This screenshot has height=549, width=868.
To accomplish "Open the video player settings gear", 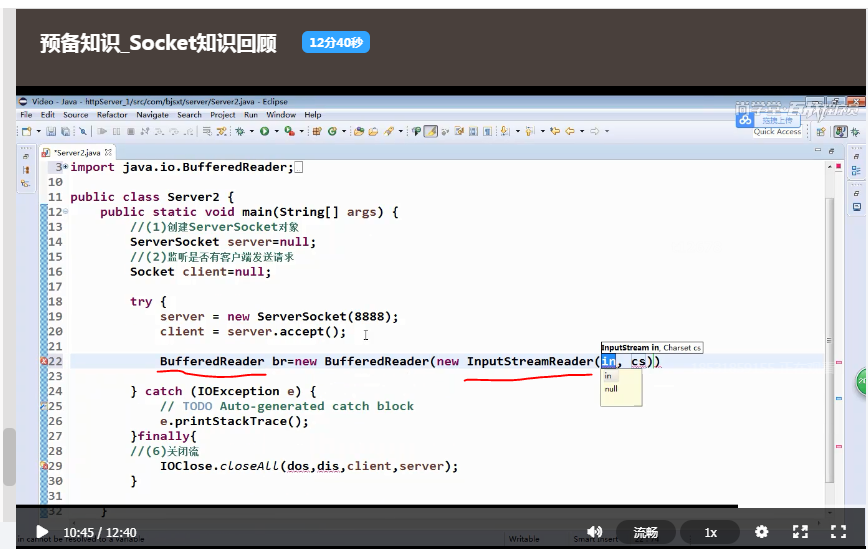I will pos(762,532).
